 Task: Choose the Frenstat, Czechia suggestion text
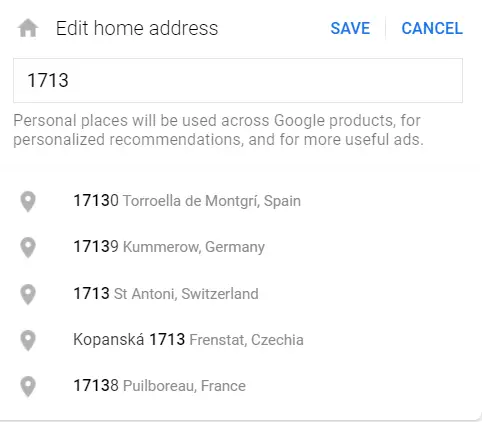pyautogui.click(x=246, y=340)
